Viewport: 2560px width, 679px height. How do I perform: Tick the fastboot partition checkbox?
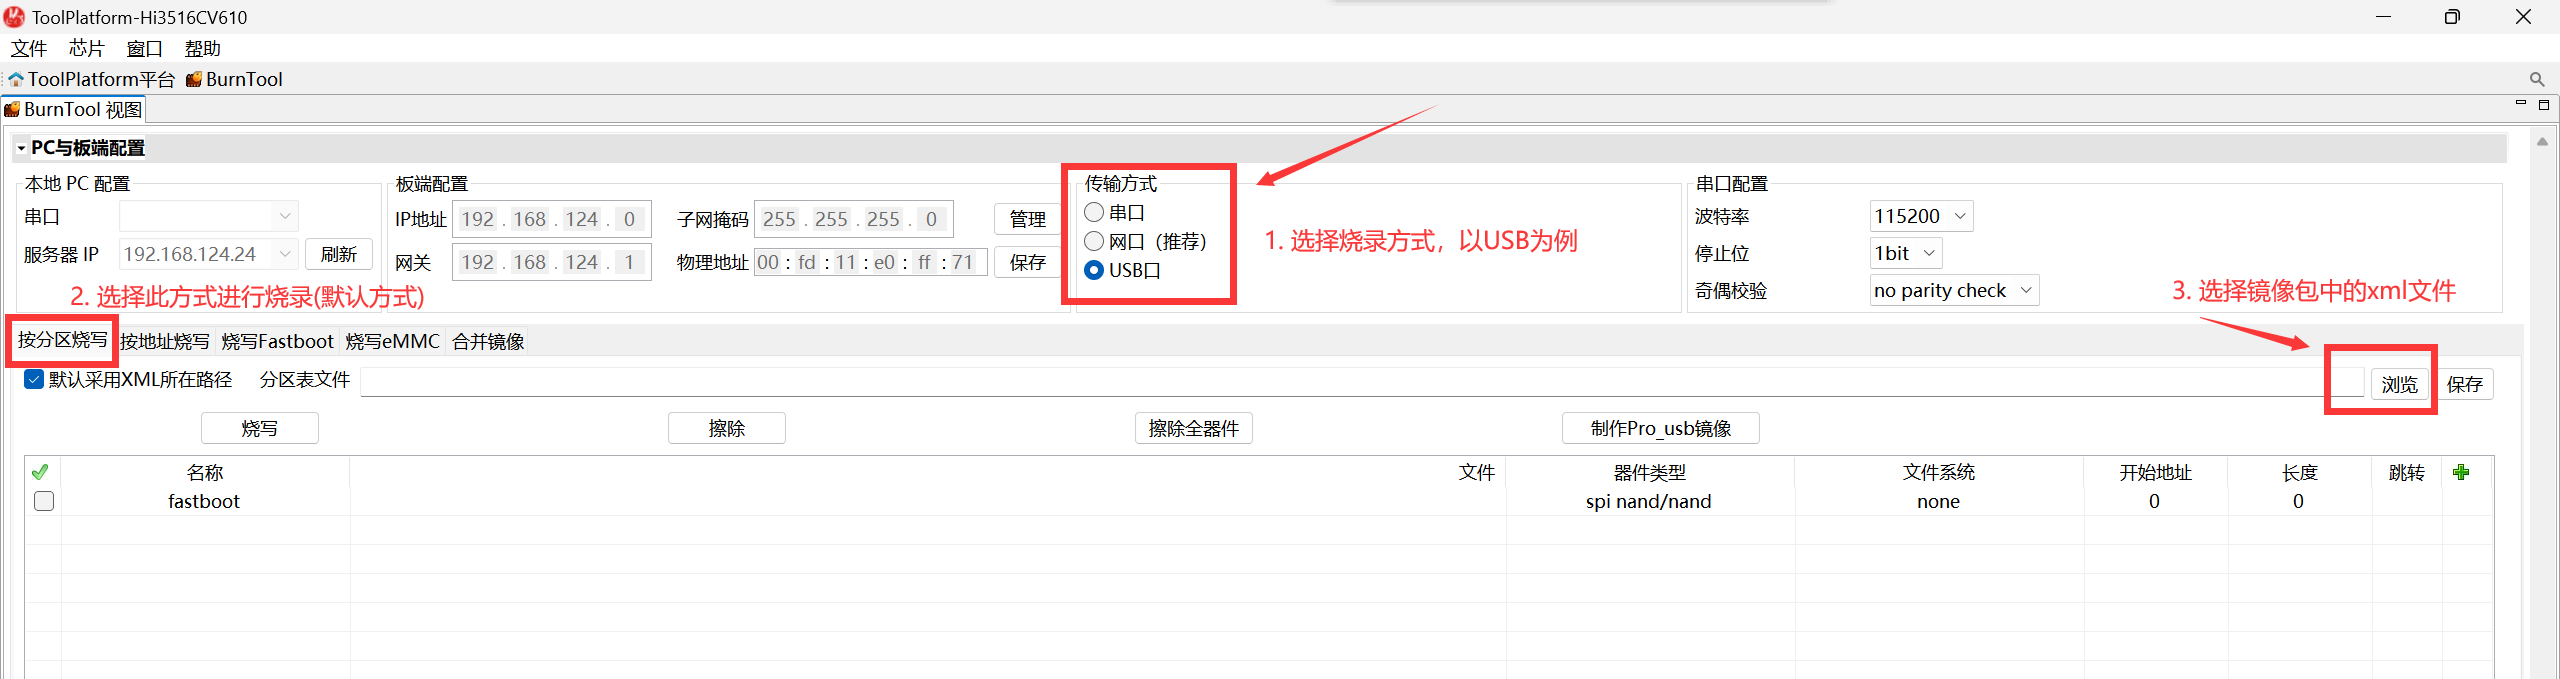coord(44,501)
